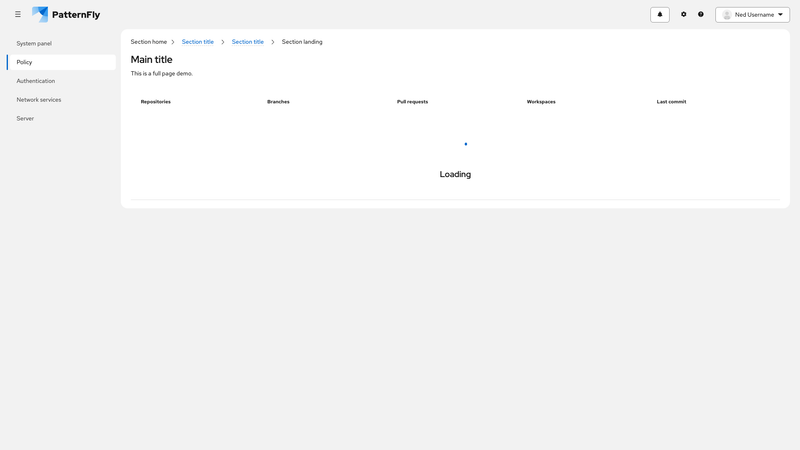Expand the Ned Username dropdown
The width and height of the screenshot is (800, 450).
pos(753,15)
